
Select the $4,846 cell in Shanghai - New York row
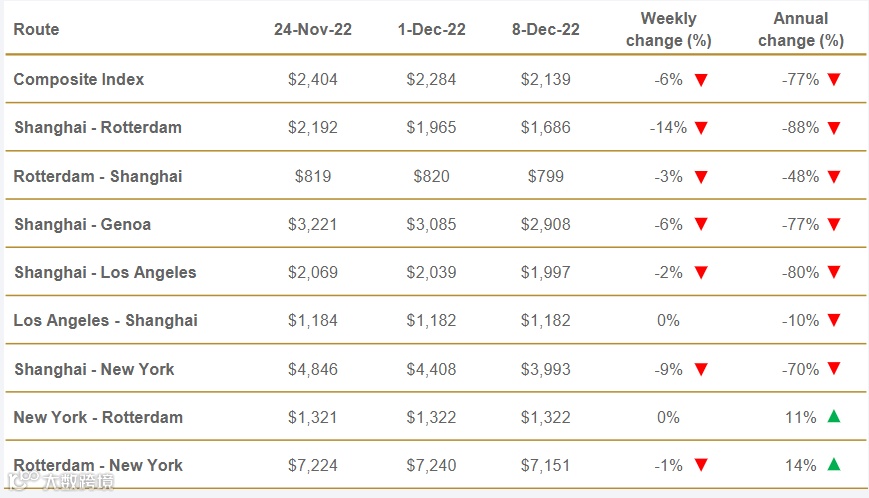[x=312, y=369]
